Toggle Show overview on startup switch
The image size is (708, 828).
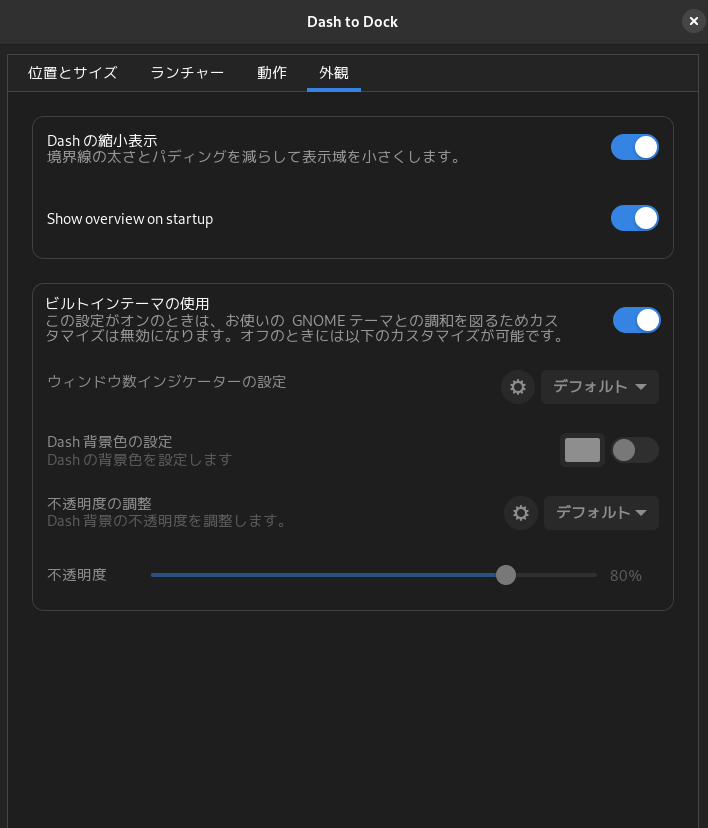(x=635, y=218)
